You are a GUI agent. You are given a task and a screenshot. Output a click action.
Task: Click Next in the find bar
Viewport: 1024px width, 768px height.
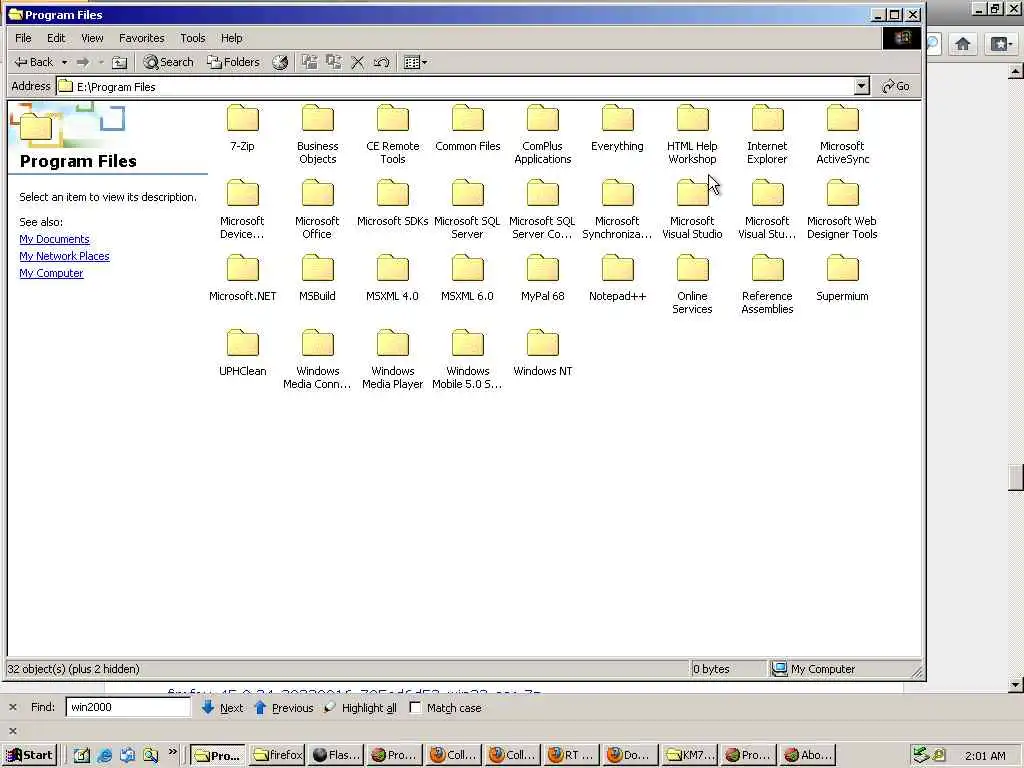(x=223, y=708)
